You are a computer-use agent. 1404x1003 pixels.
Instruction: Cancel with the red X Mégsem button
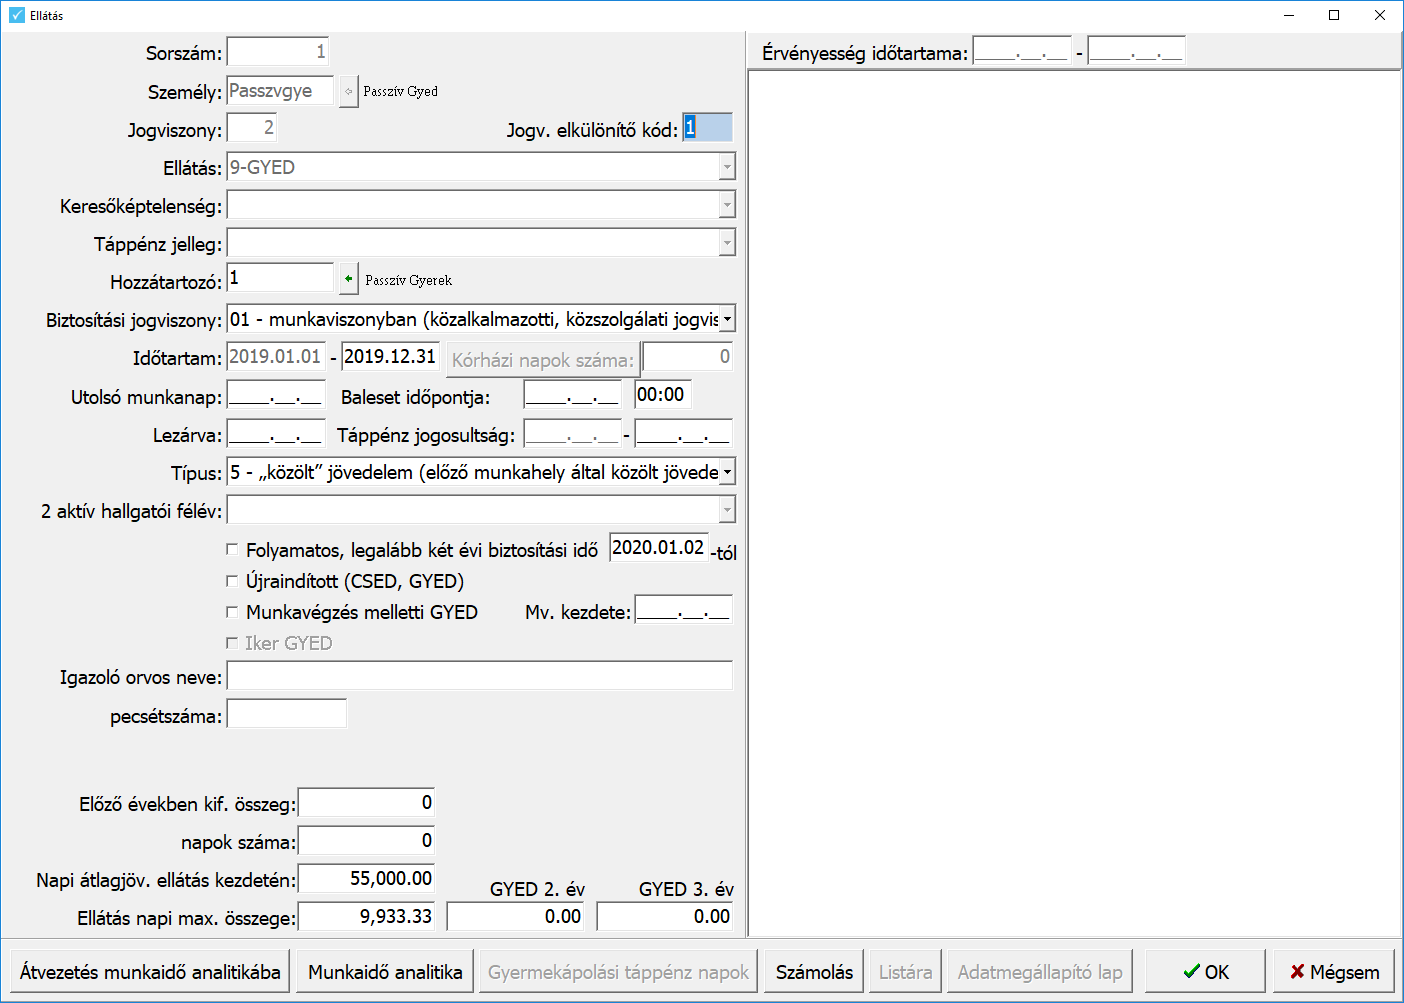1334,972
